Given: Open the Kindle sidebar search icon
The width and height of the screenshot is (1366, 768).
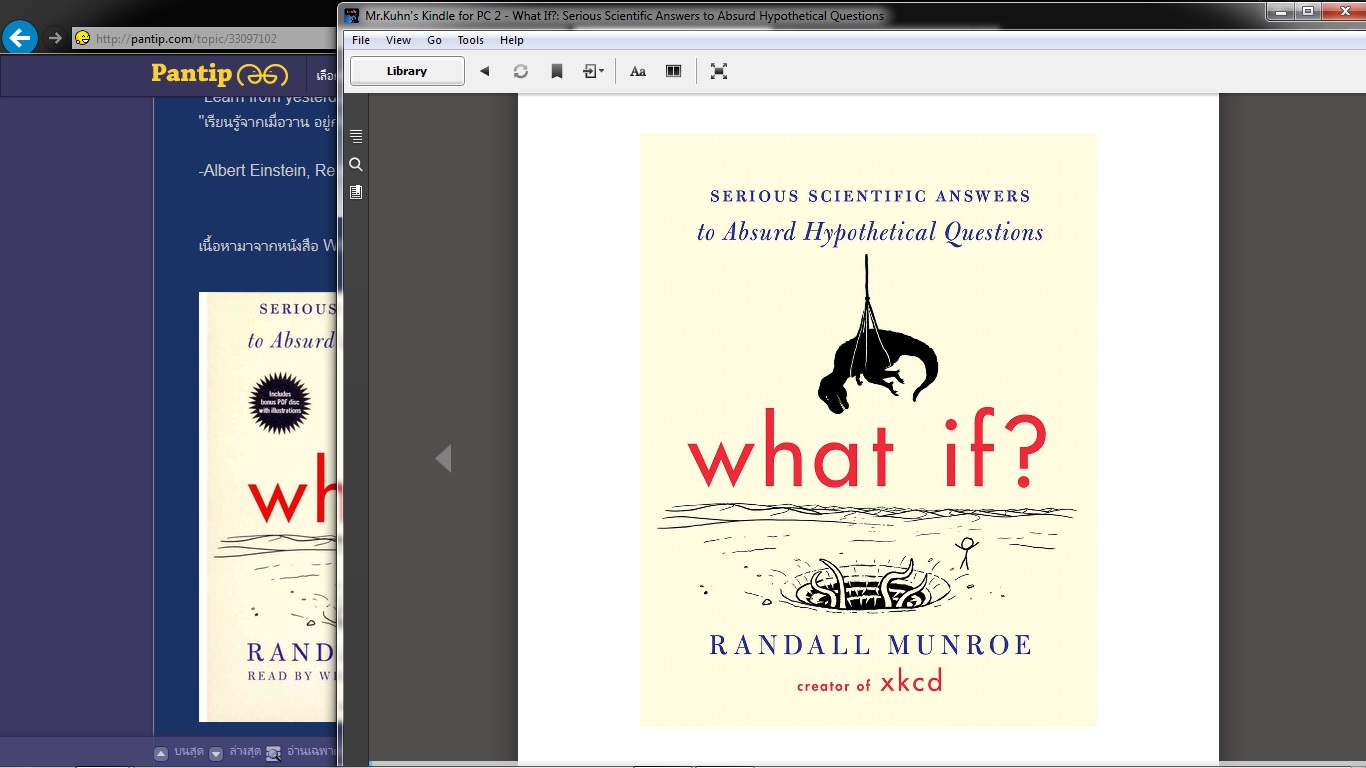Looking at the screenshot, I should (x=356, y=164).
